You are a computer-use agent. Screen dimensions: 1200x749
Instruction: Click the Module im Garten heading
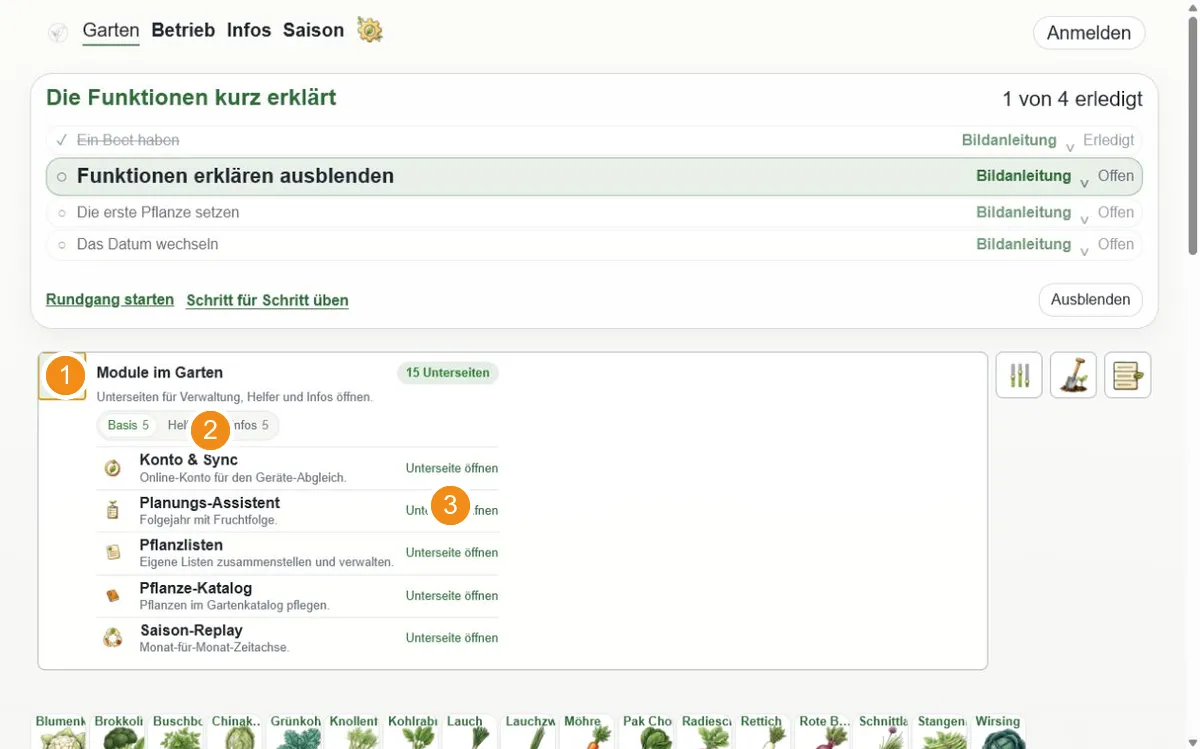[159, 373]
